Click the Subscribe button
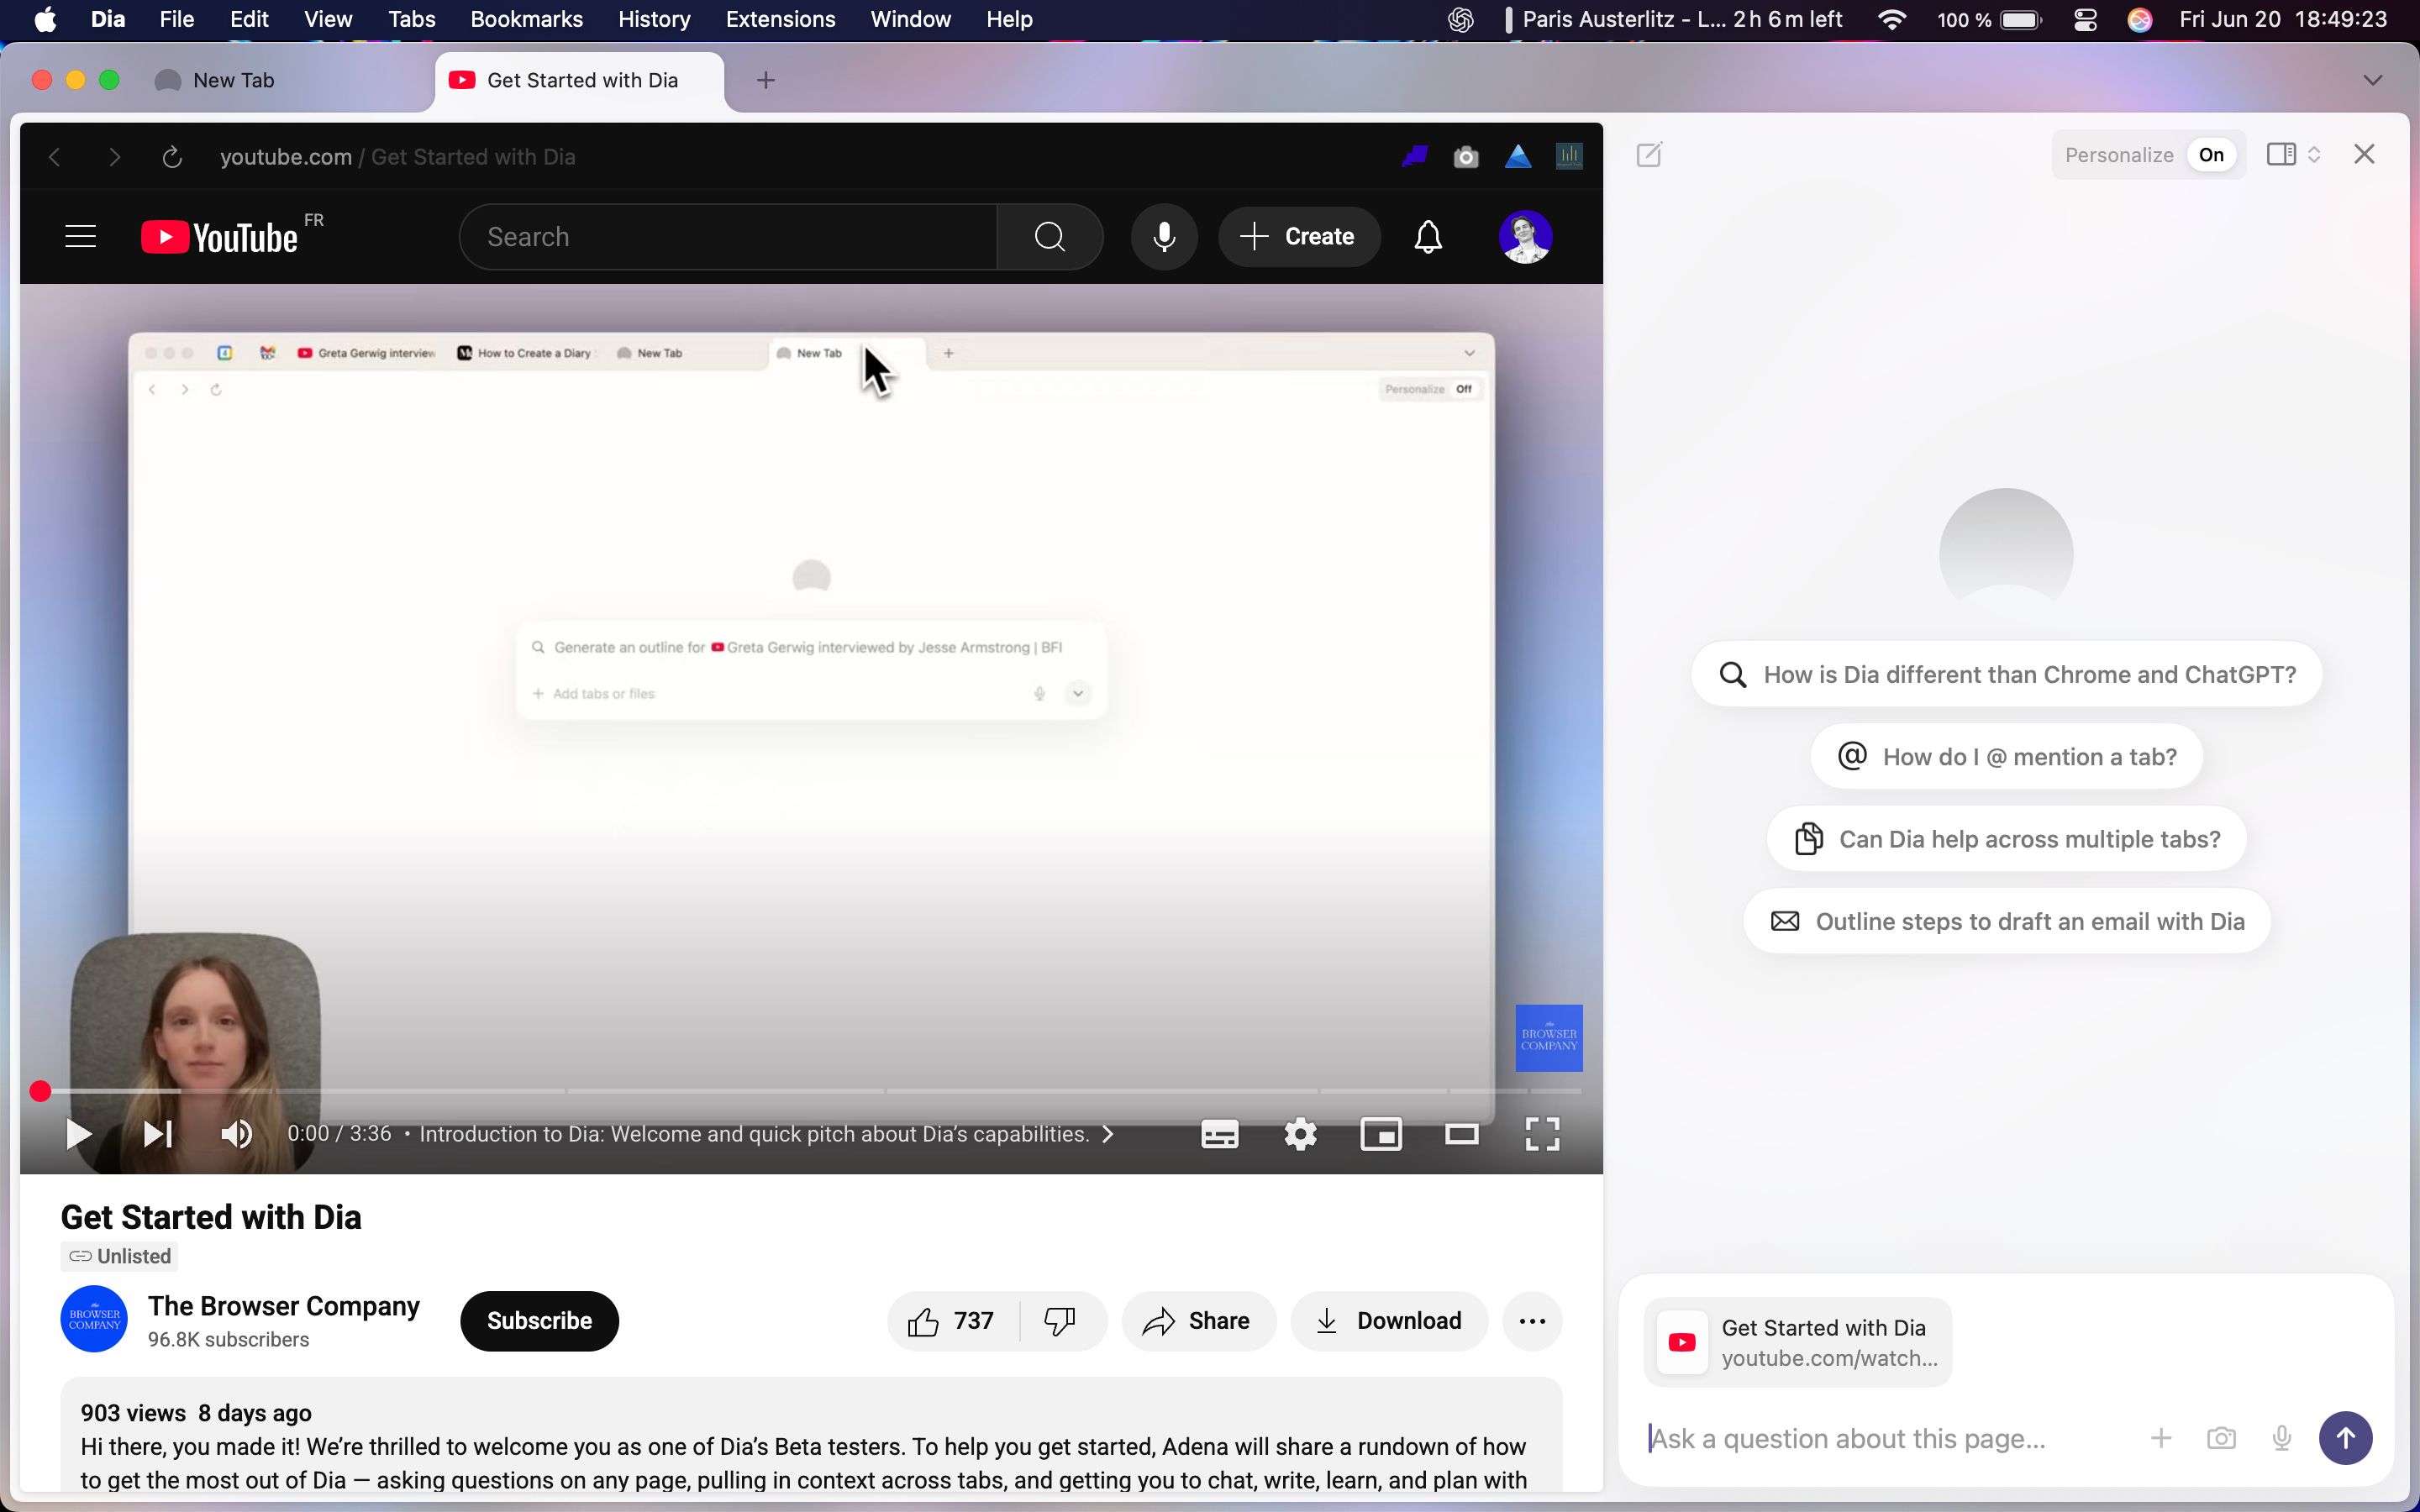This screenshot has height=1512, width=2420. 539,1321
